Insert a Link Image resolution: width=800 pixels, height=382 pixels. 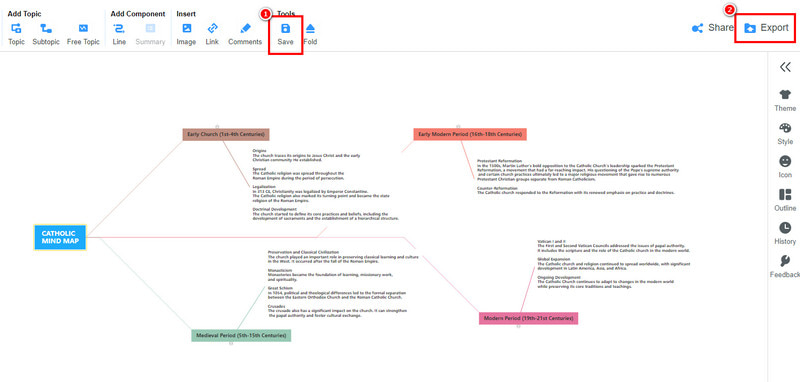212,34
